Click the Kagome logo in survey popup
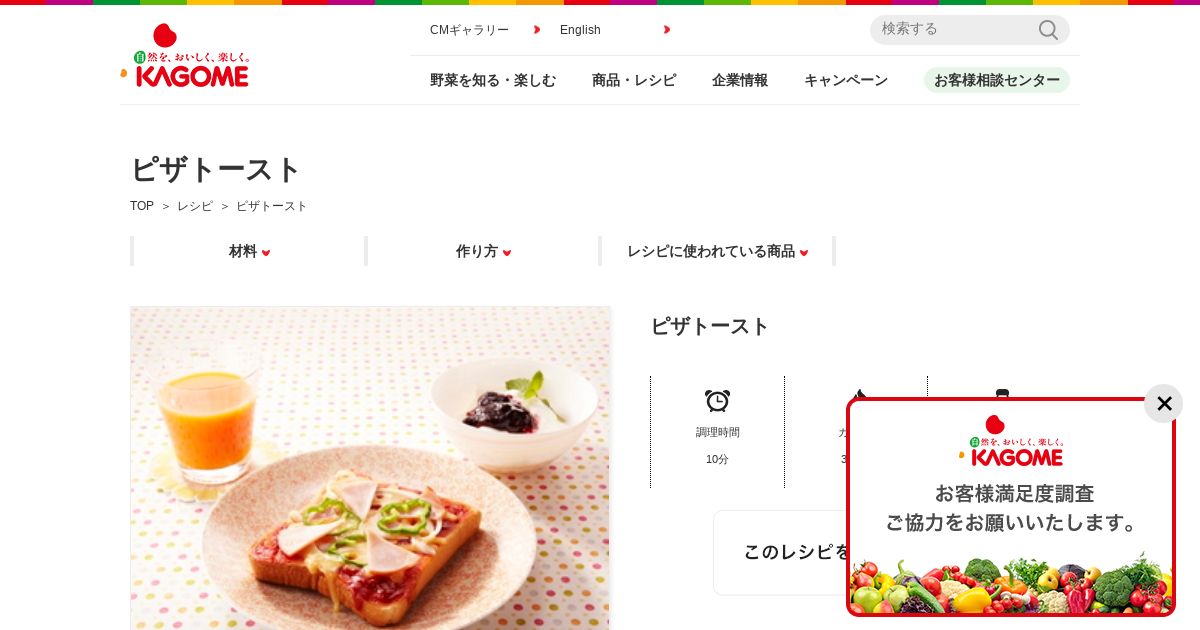The width and height of the screenshot is (1200, 630). tap(1011, 441)
